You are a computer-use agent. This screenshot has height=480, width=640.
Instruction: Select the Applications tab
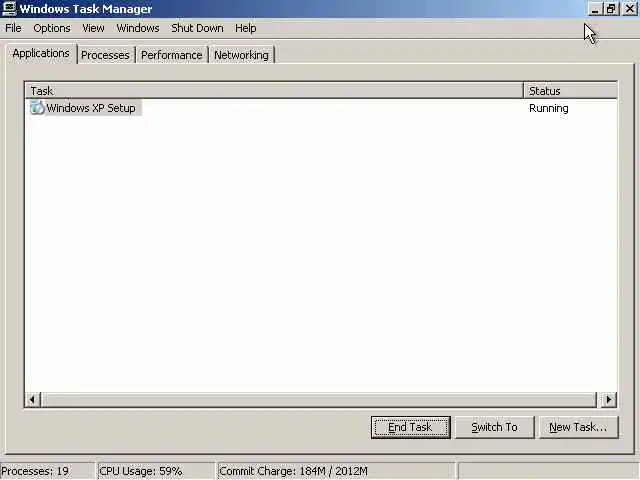point(41,53)
